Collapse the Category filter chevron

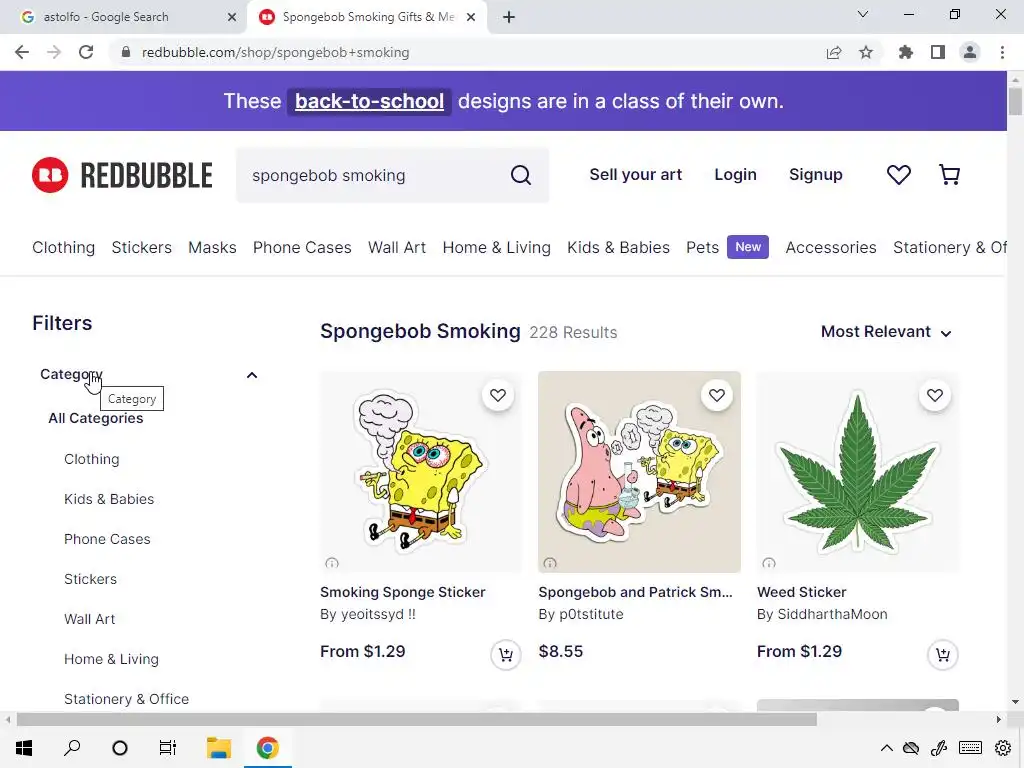251,375
